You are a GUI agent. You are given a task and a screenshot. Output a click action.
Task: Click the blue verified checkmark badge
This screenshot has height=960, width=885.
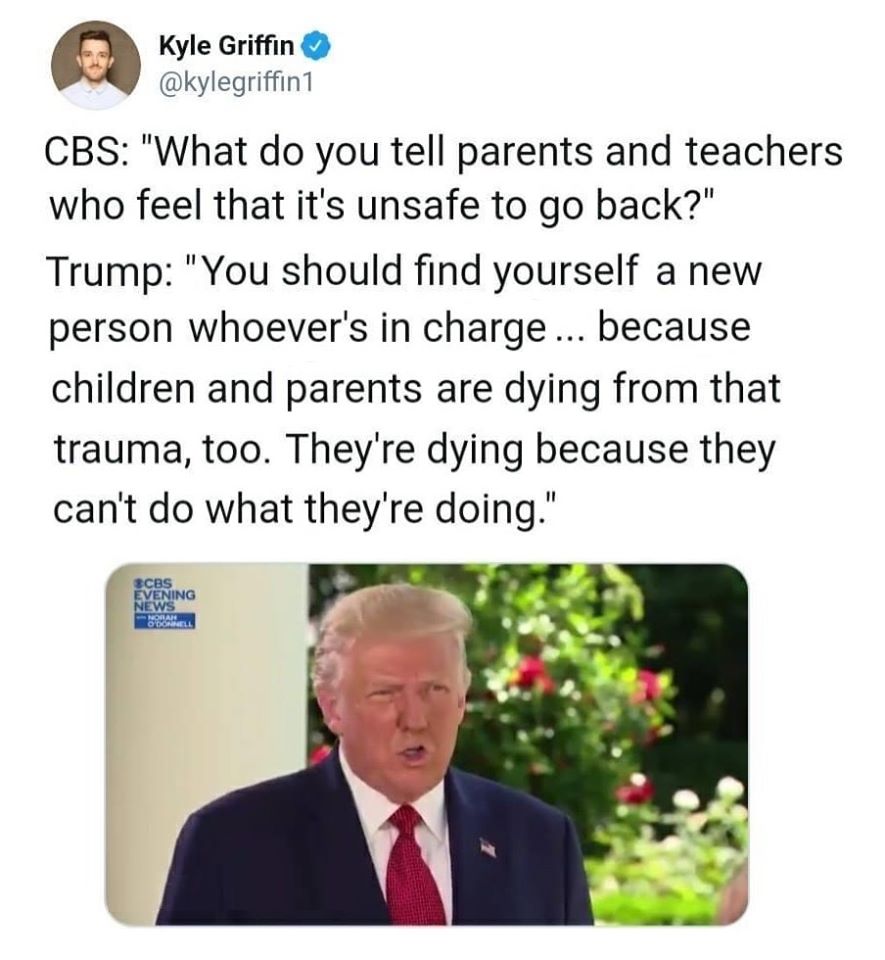[x=318, y=47]
